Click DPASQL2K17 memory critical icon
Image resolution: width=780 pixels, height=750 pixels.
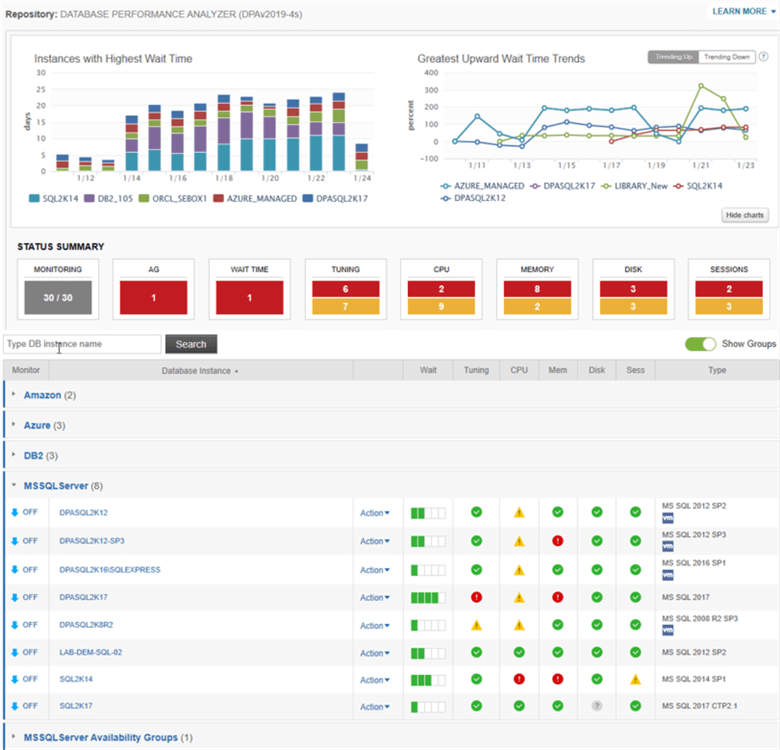pos(558,597)
